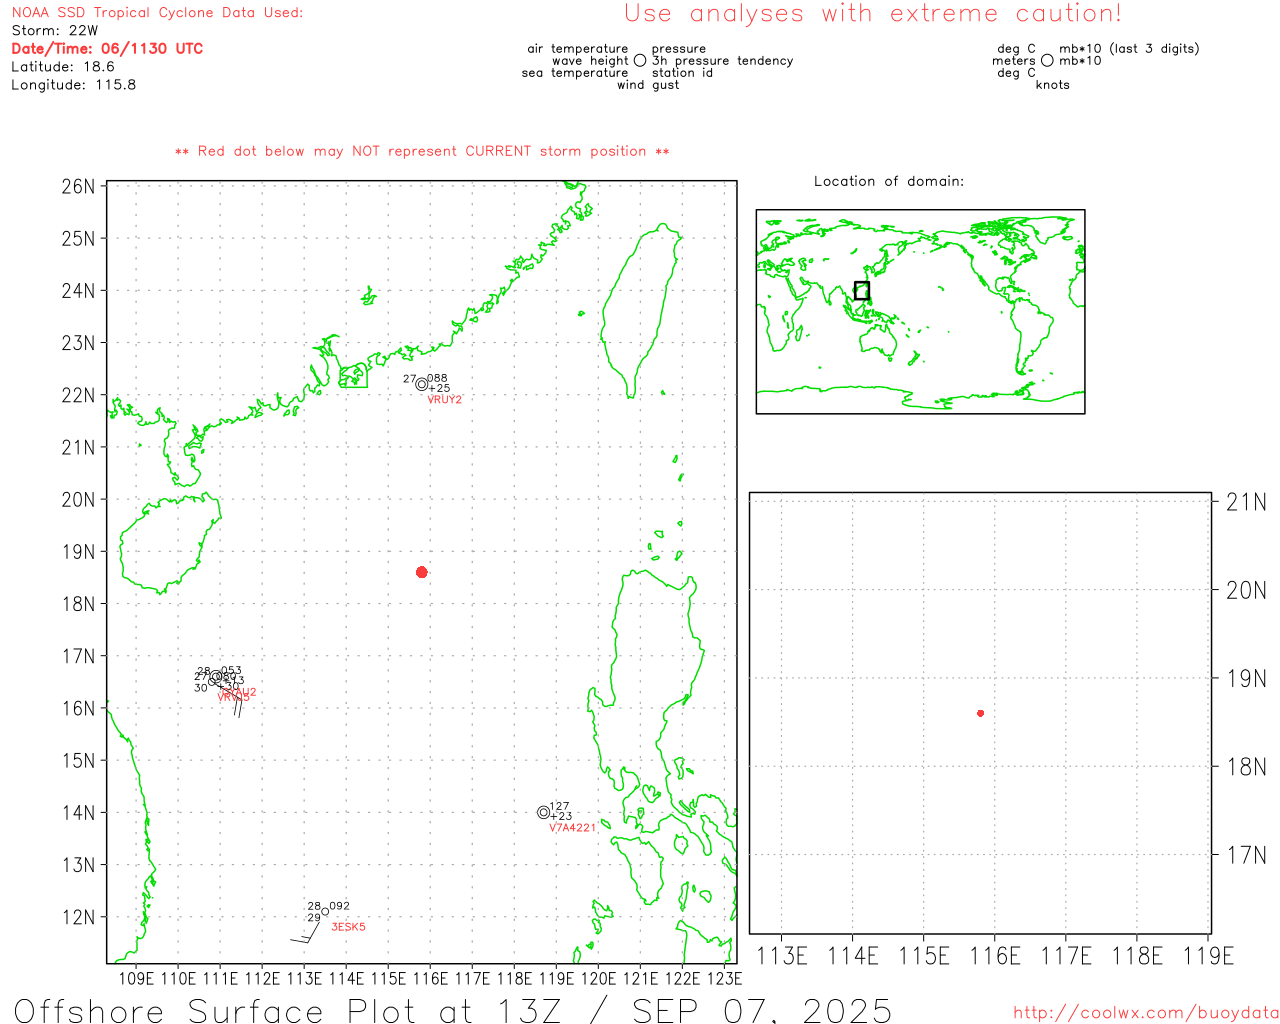1280x1024 pixels.
Task: Click the '3h pressure tendency' legend label
Action: (722, 60)
